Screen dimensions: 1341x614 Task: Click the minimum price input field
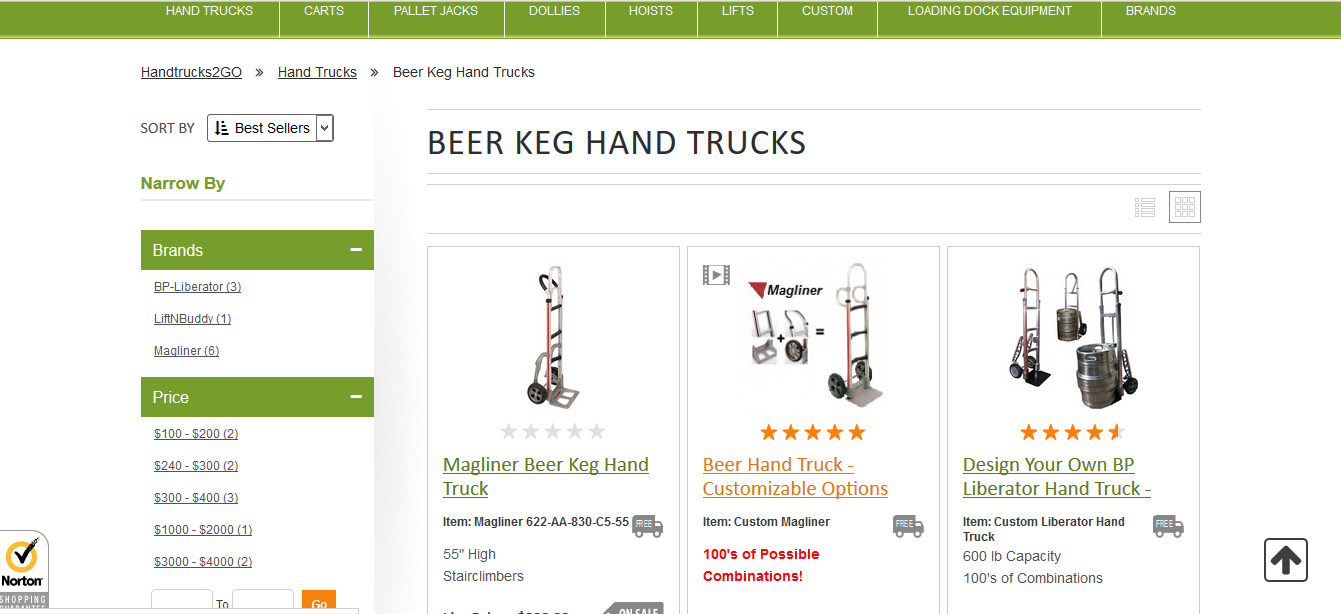click(182, 602)
